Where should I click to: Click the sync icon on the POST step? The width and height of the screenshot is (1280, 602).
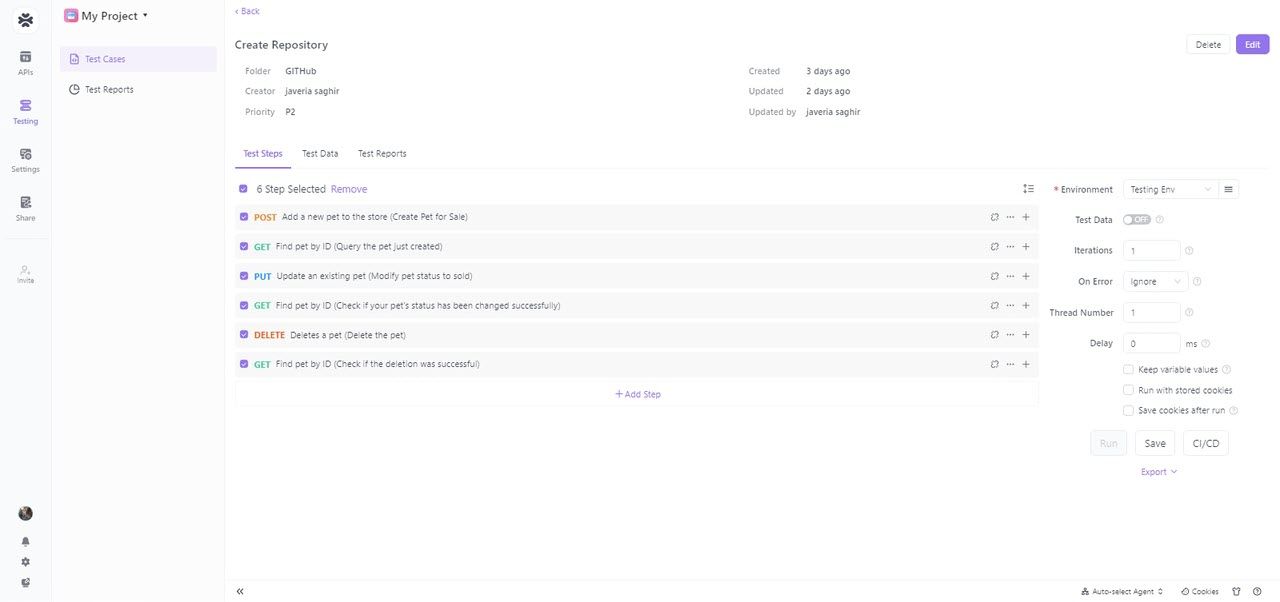(x=994, y=217)
